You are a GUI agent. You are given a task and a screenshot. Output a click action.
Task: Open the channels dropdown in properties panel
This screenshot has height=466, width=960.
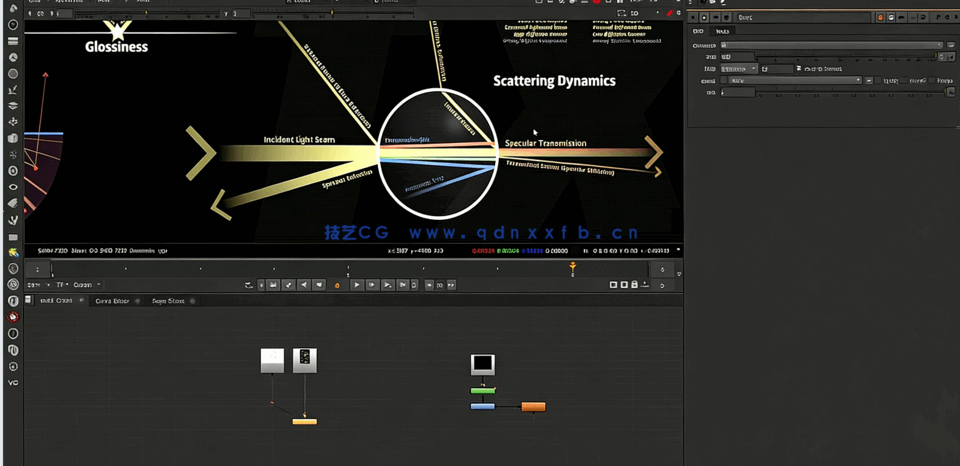coord(832,45)
